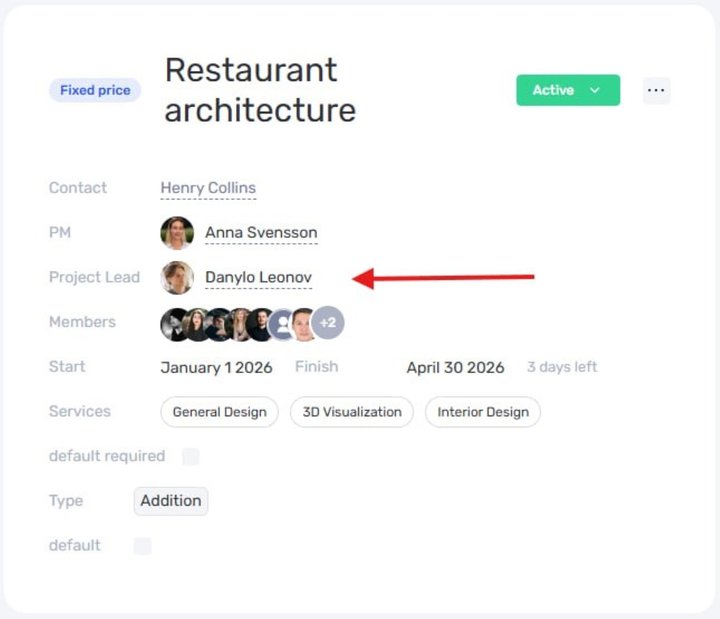Click the gray placeholder member avatar
The height and width of the screenshot is (619, 720).
click(x=283, y=323)
